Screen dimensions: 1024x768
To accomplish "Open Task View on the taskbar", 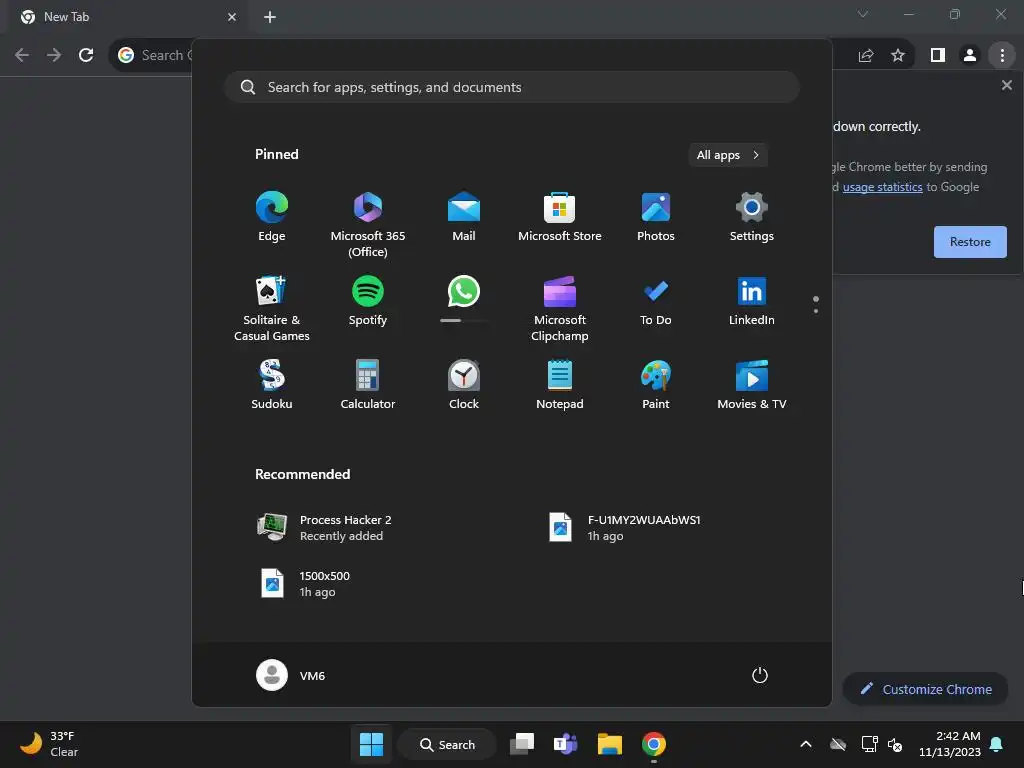I will click(522, 744).
